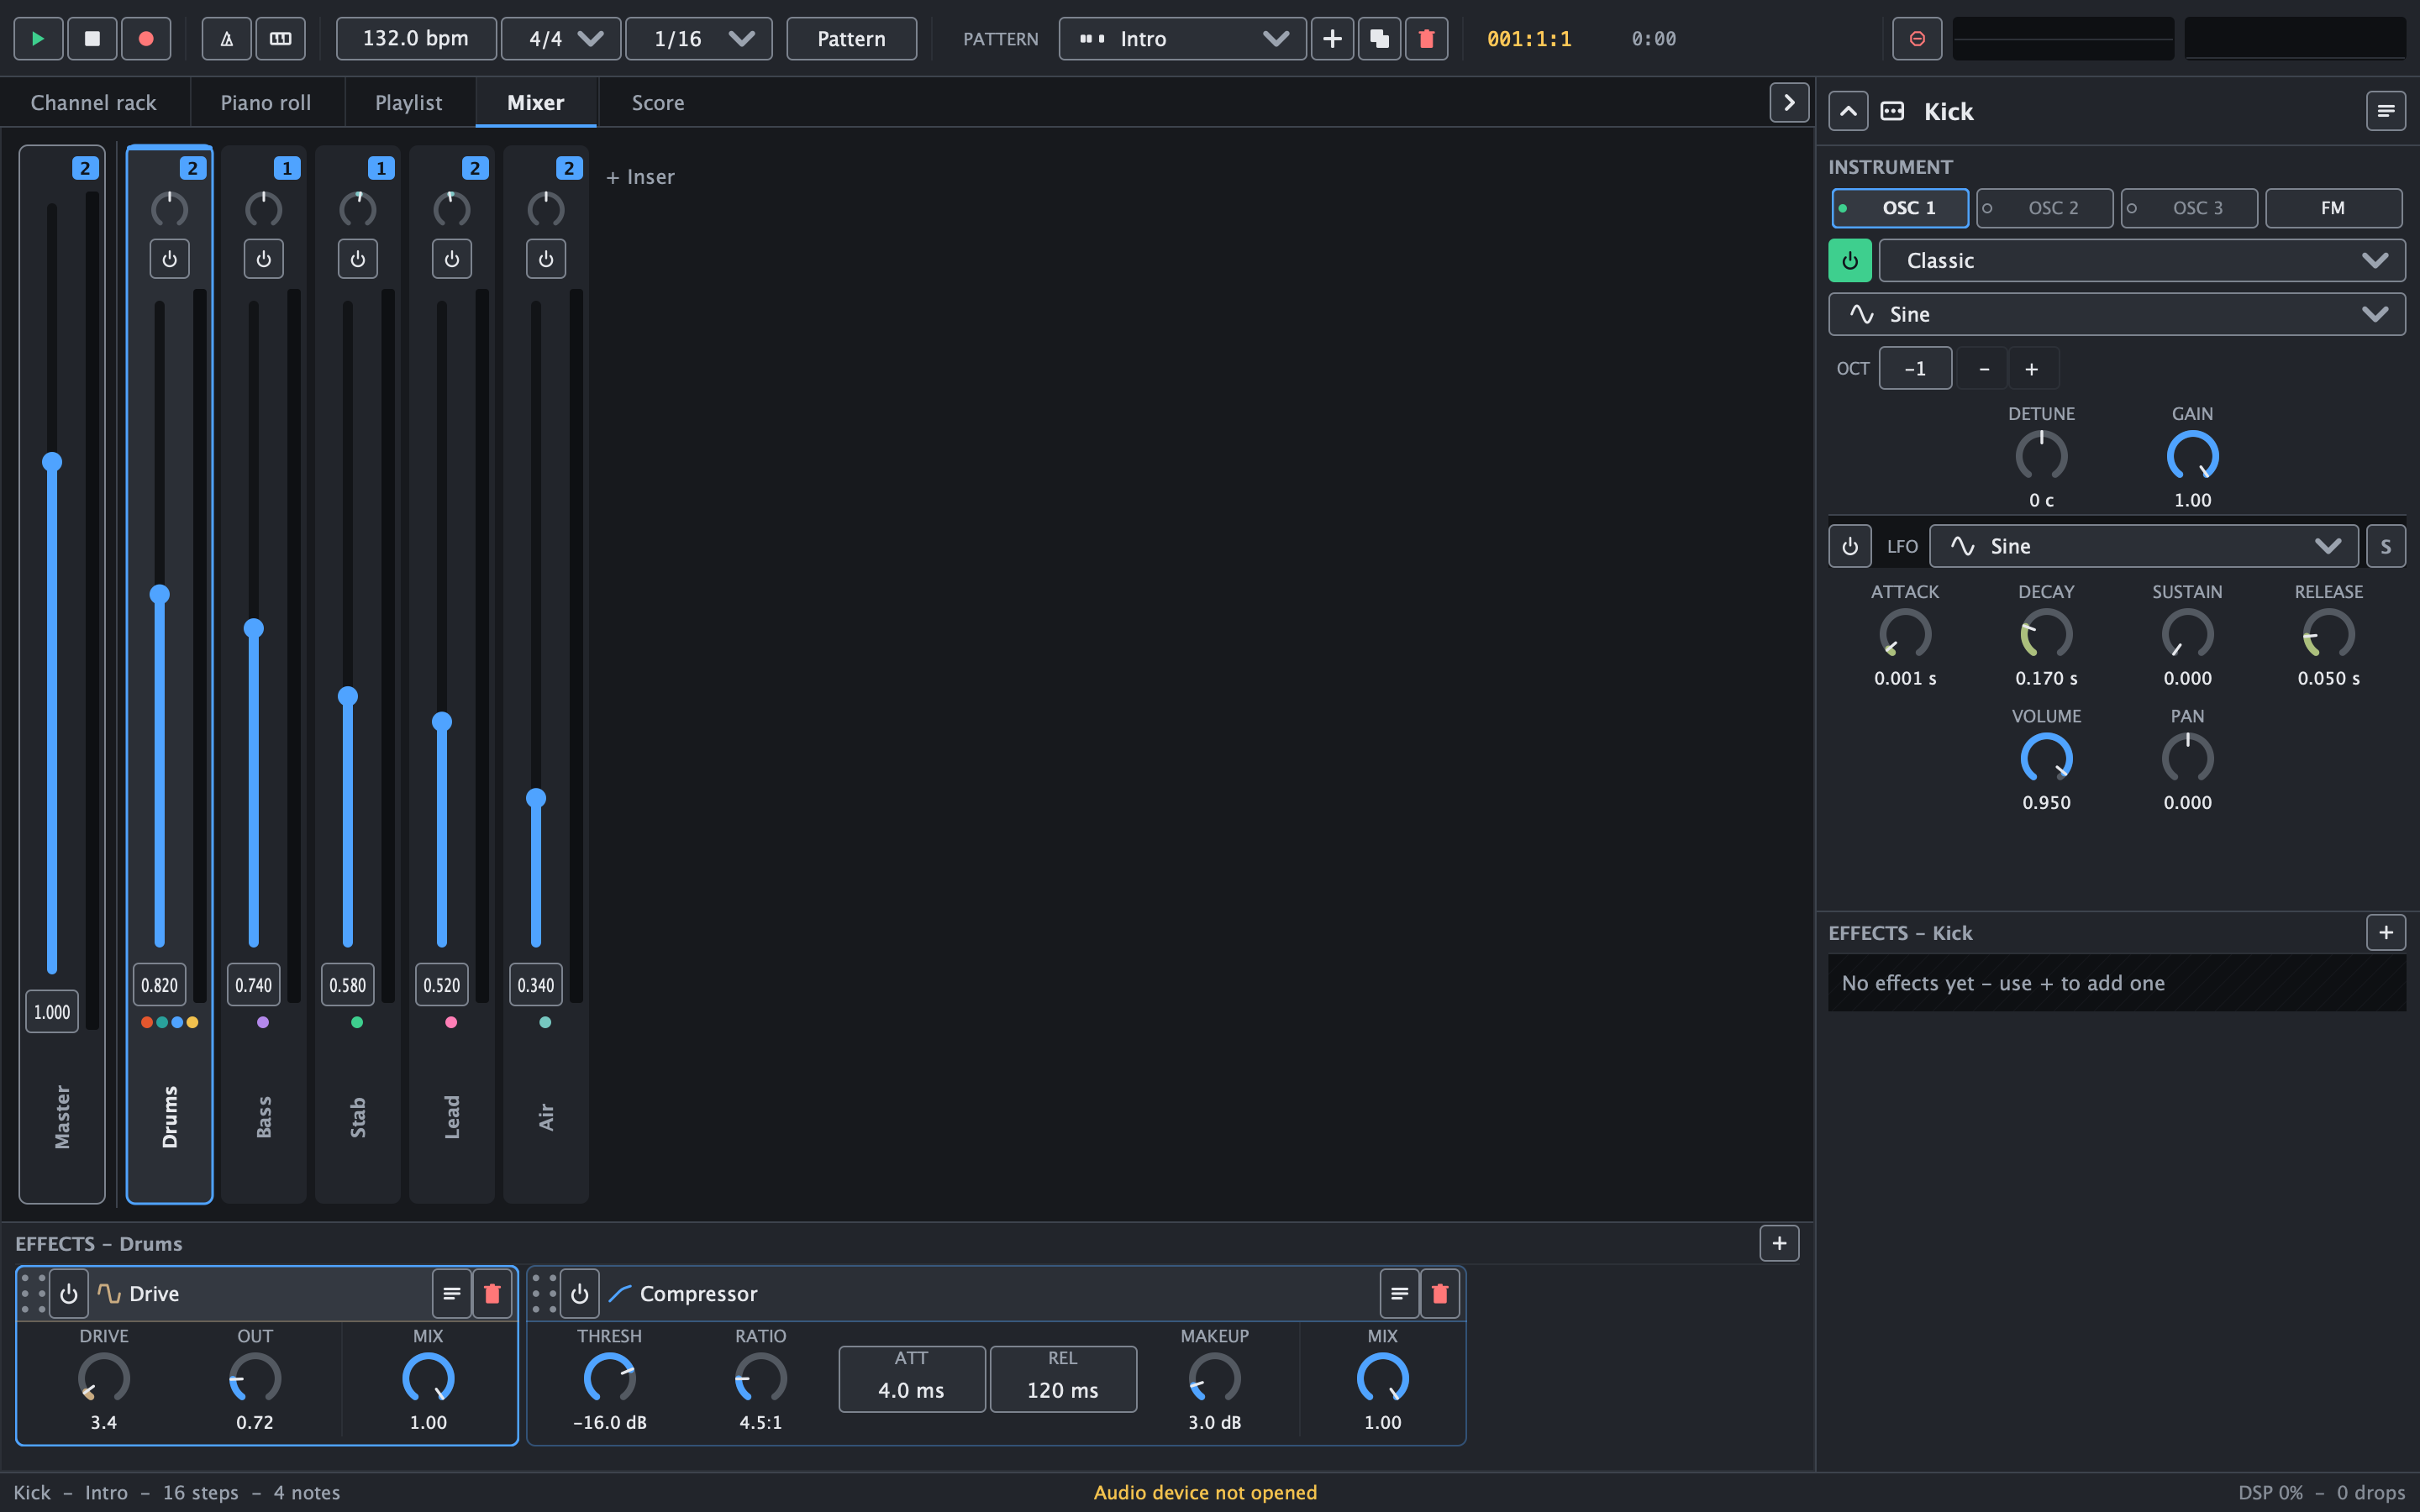This screenshot has height=1512, width=2420.
Task: Click the compressor THRESH knob
Action: [609, 1379]
